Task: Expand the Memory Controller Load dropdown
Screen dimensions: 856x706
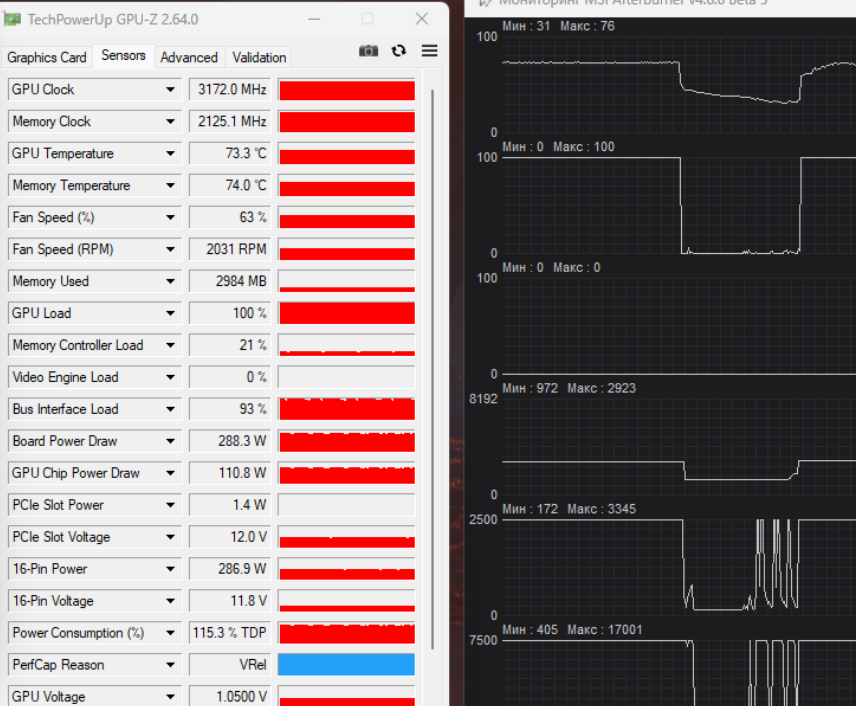Action: pos(171,345)
